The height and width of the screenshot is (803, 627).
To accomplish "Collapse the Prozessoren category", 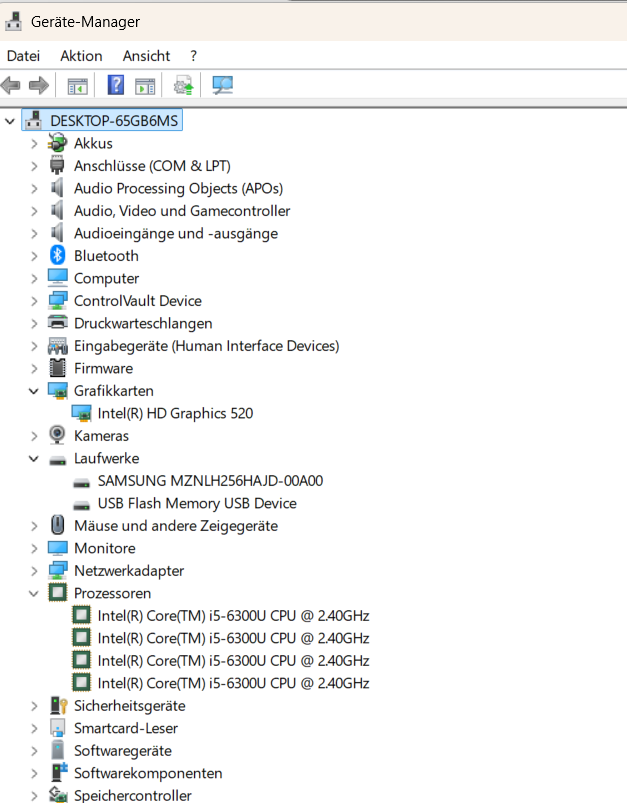I will pos(34,594).
